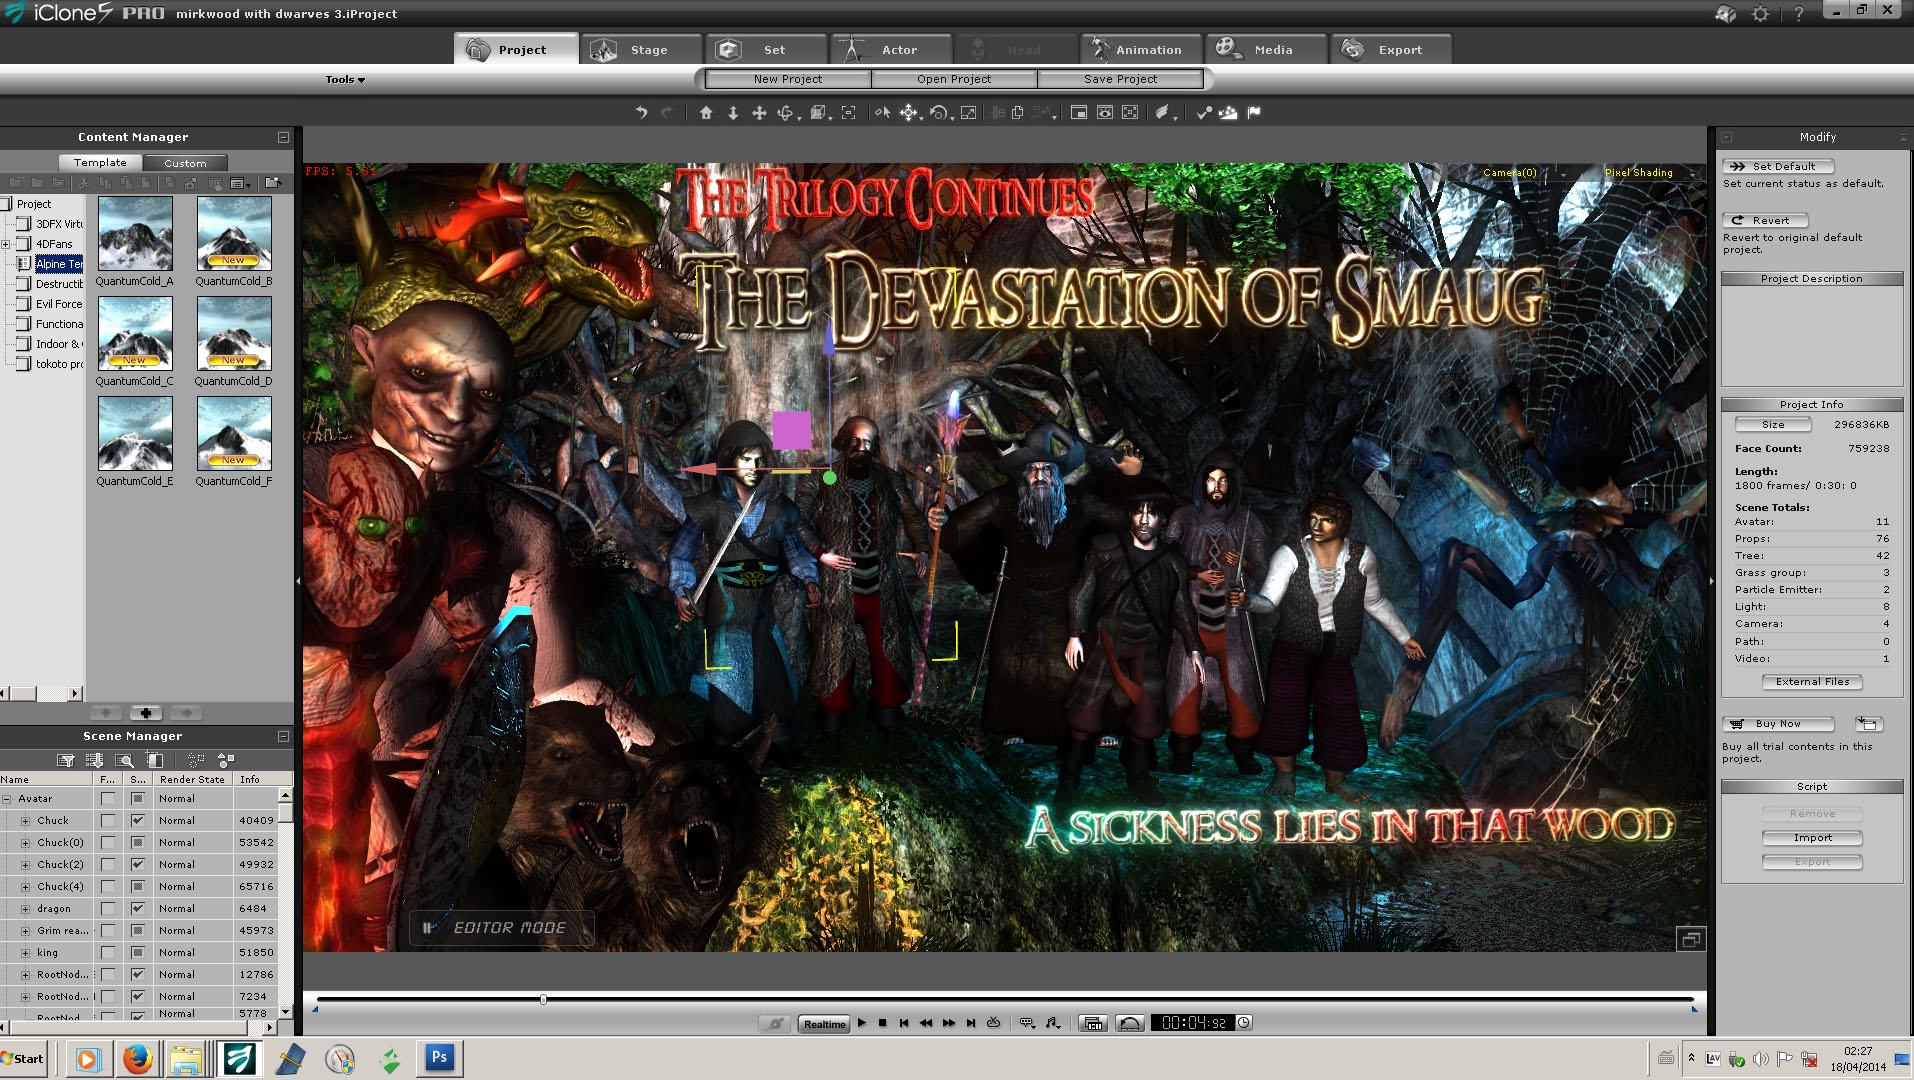This screenshot has height=1080, width=1914.
Task: Click the Save Project button
Action: coord(1120,79)
